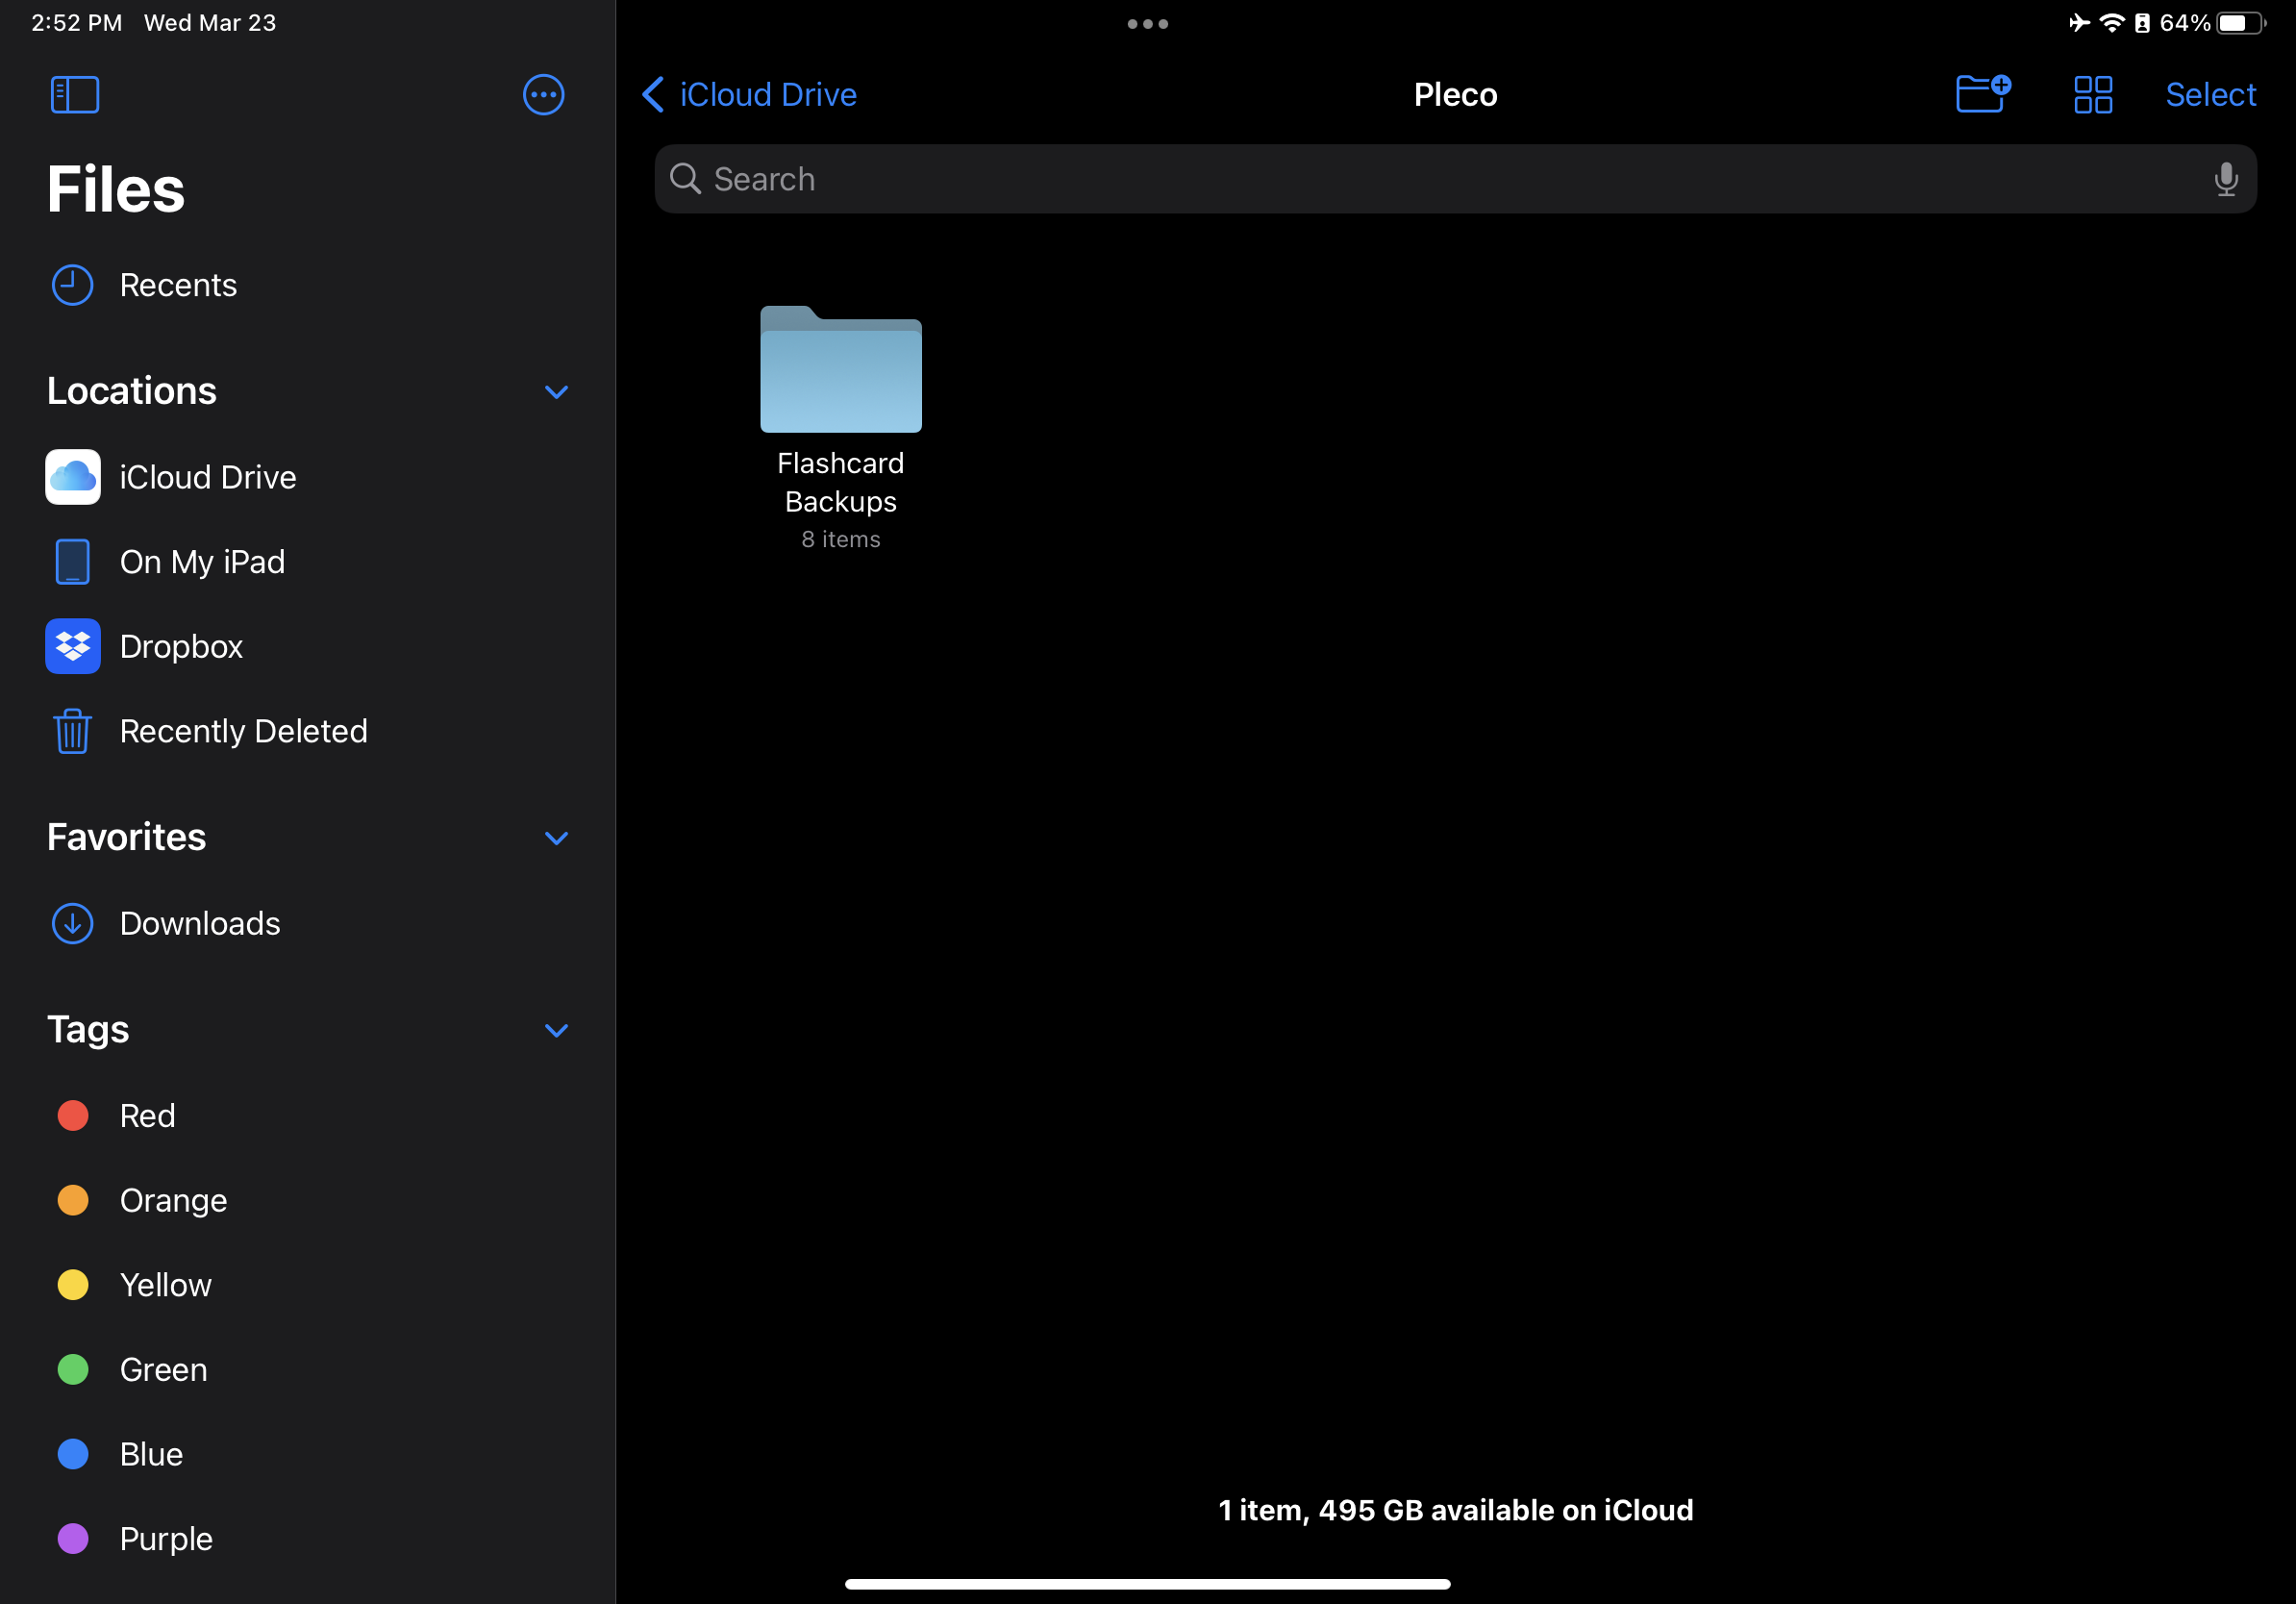Toggle the sidebar visibility icon

point(75,95)
